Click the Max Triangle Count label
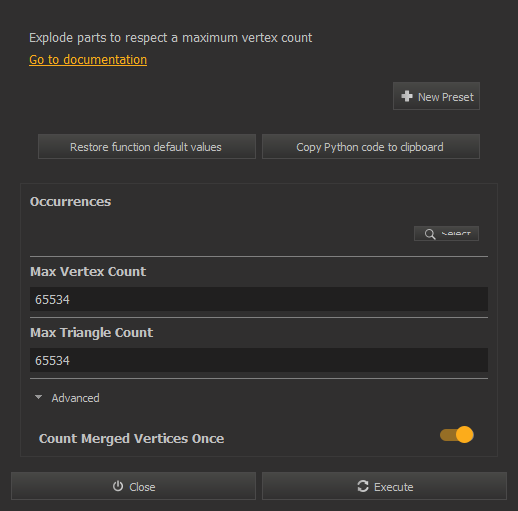Screen dimensions: 518x511 [92, 333]
